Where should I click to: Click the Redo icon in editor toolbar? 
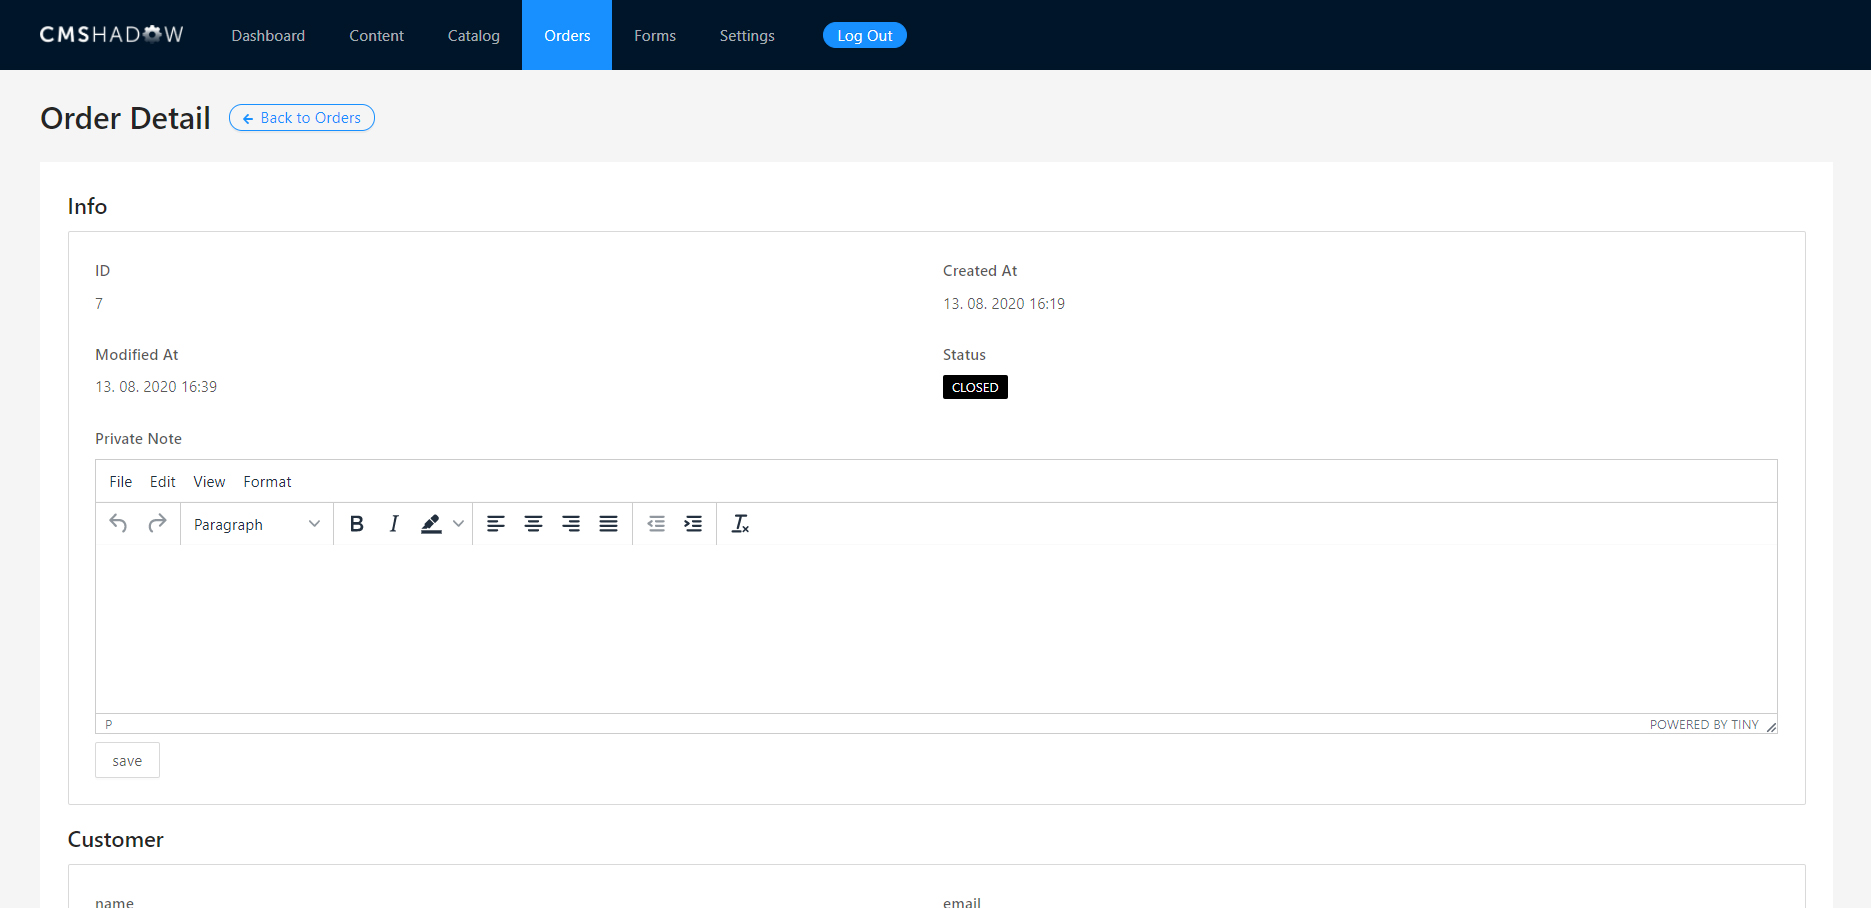pyautogui.click(x=157, y=524)
